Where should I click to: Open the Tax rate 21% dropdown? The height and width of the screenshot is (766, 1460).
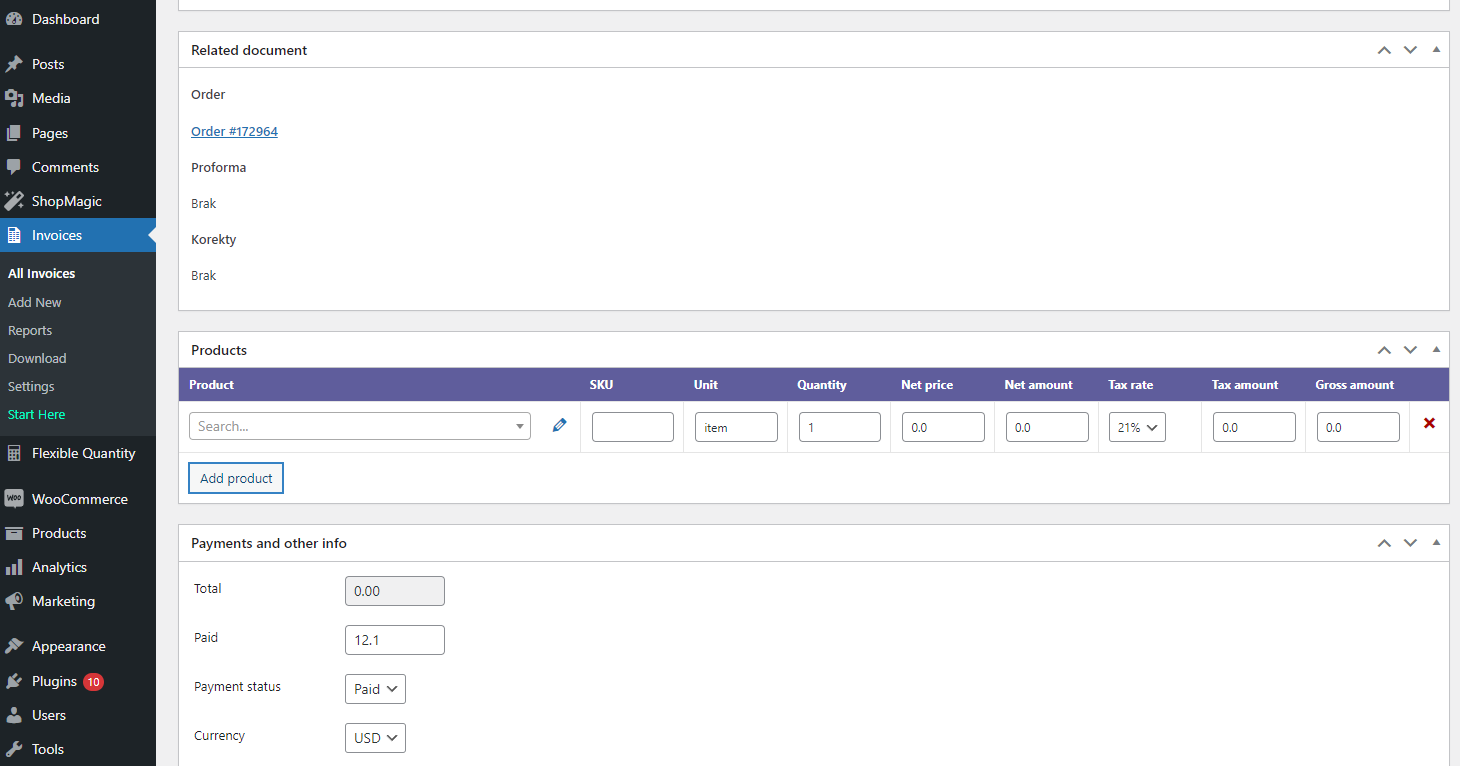coord(1137,427)
